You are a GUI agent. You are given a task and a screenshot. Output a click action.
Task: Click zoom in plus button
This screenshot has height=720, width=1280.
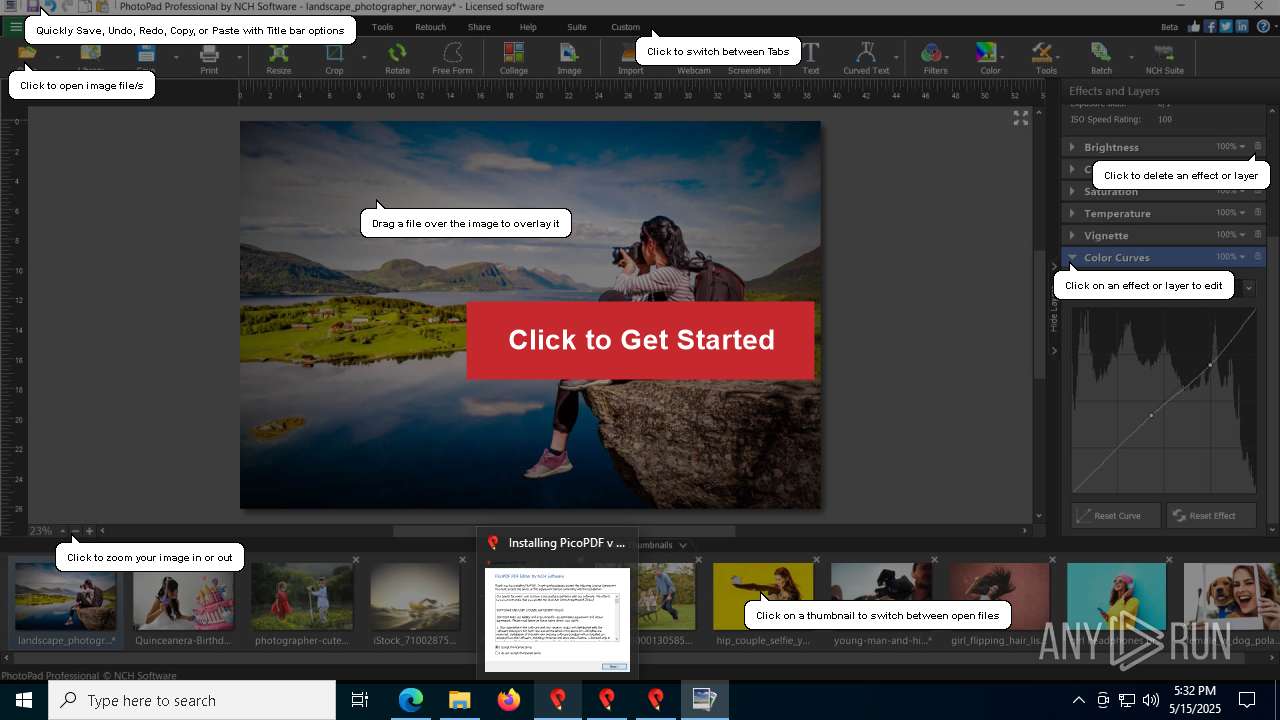[x=89, y=531]
